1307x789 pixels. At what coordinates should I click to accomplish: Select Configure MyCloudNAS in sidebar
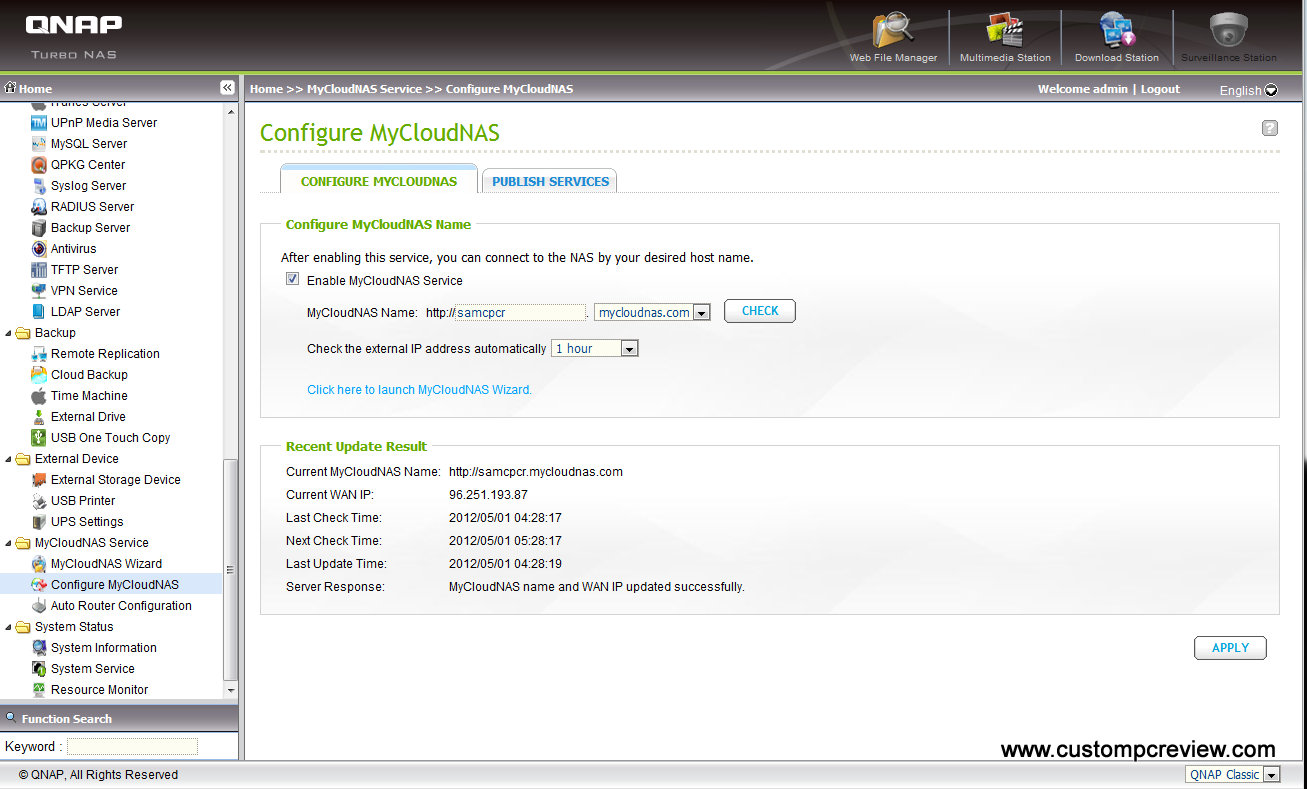point(115,585)
